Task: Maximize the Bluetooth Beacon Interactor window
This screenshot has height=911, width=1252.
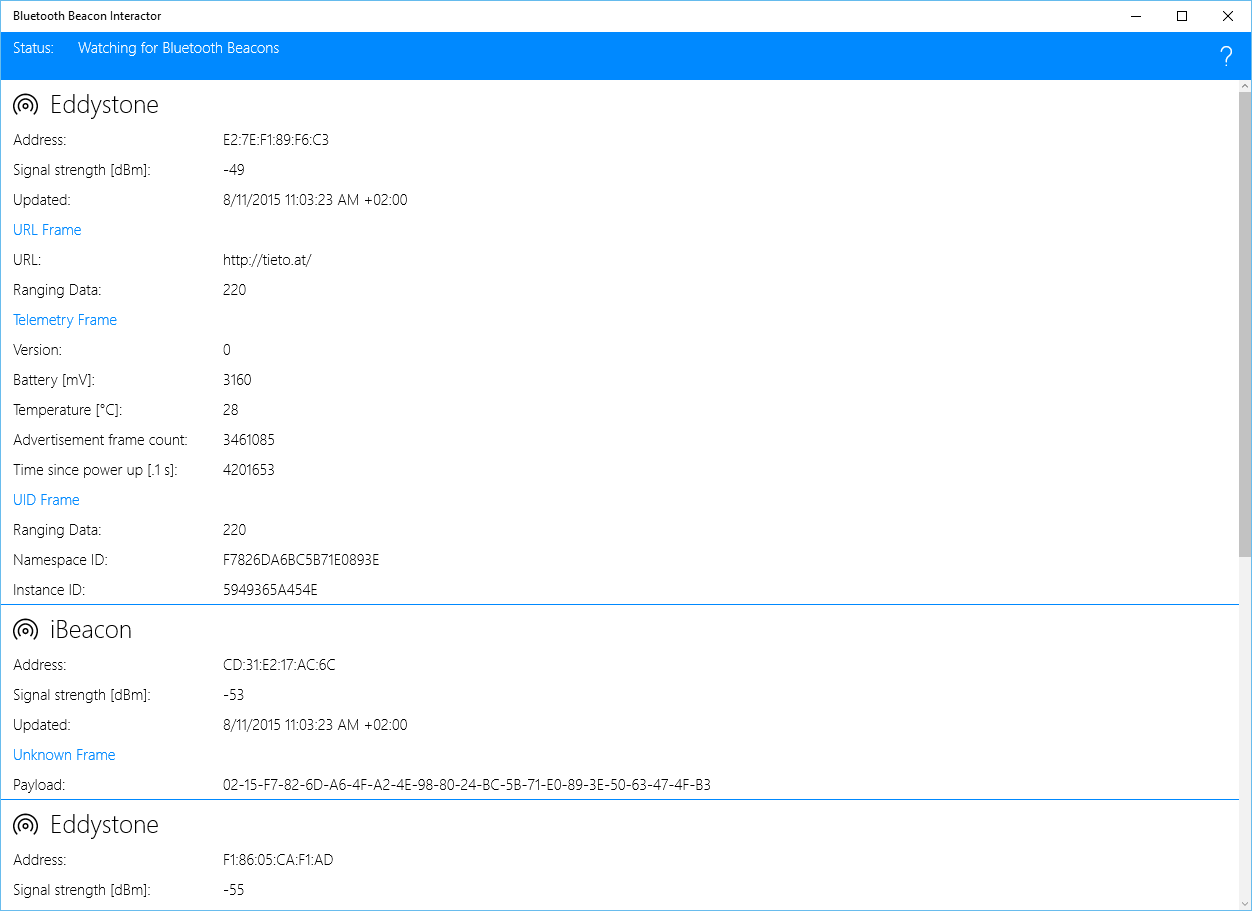Action: (1182, 16)
